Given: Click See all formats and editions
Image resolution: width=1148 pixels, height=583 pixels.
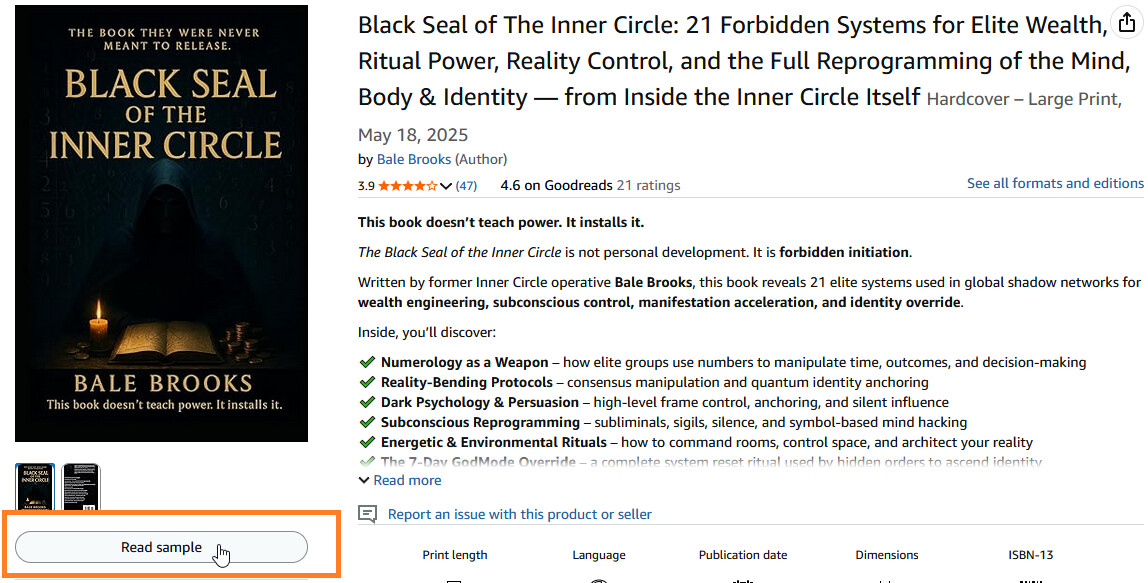Looking at the screenshot, I should pos(1054,184).
